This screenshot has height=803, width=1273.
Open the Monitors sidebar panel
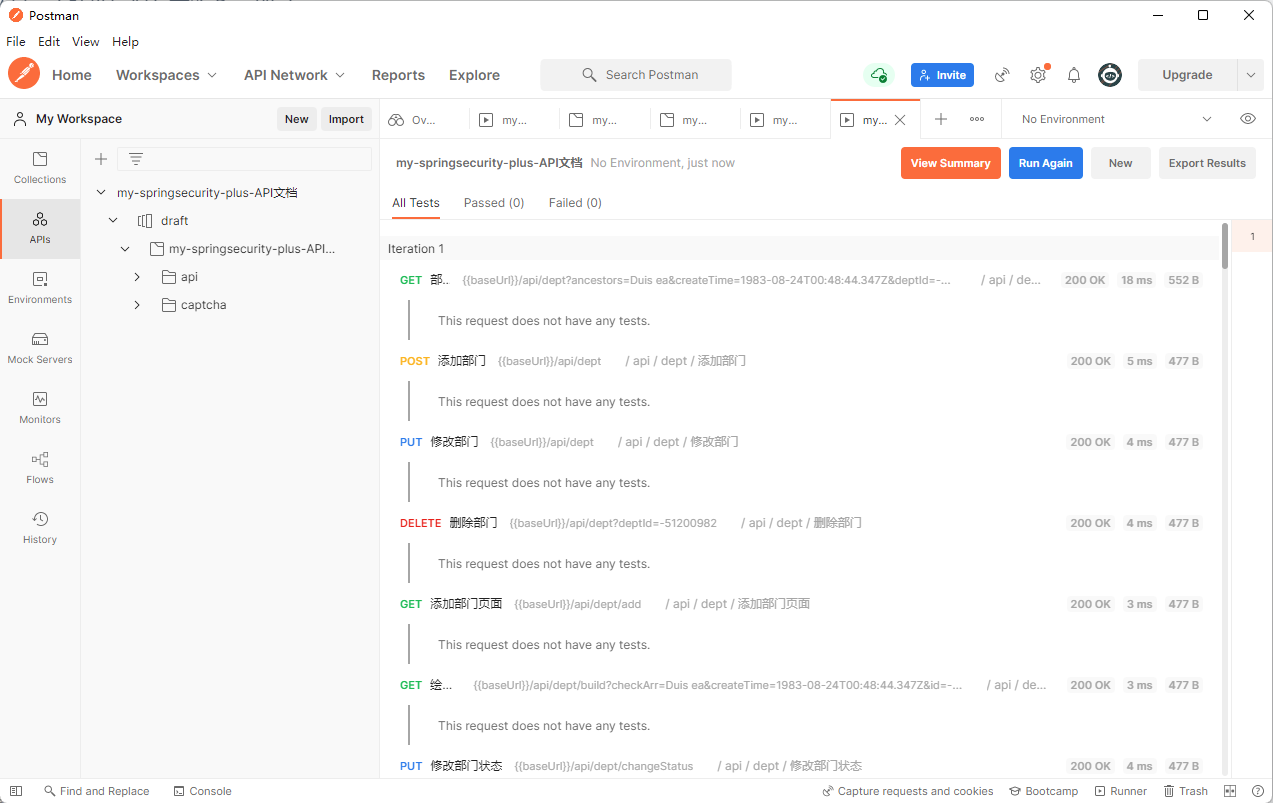click(40, 408)
